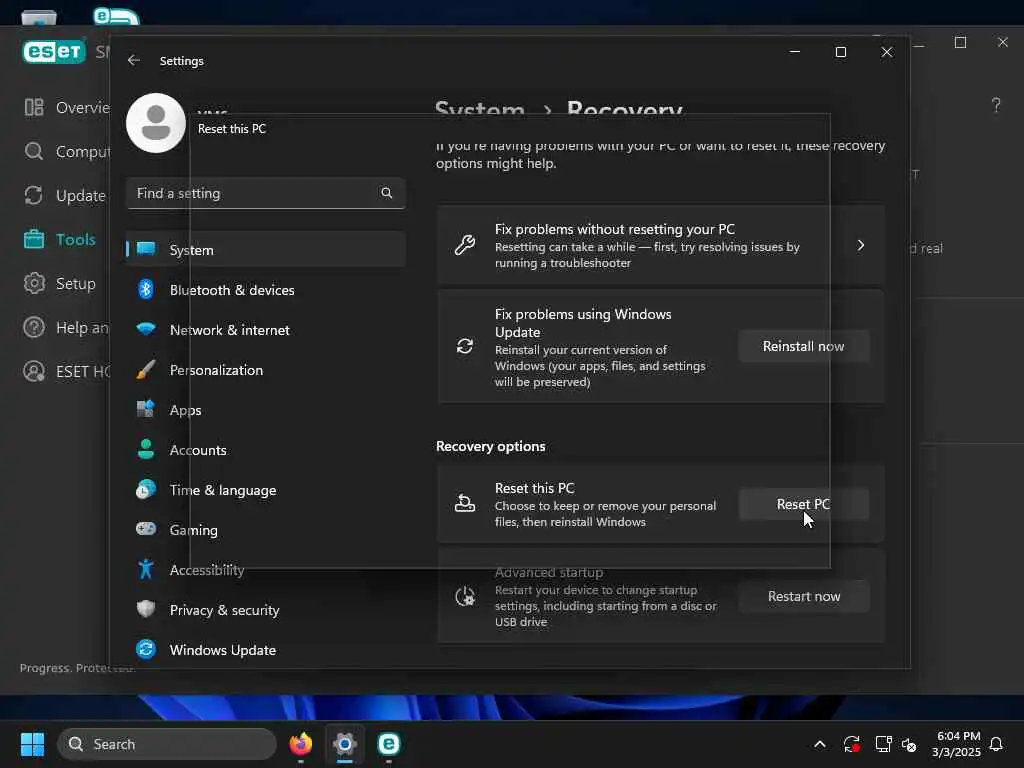
Task: Click the search magnifier in Find a setting
Action: [x=387, y=193]
